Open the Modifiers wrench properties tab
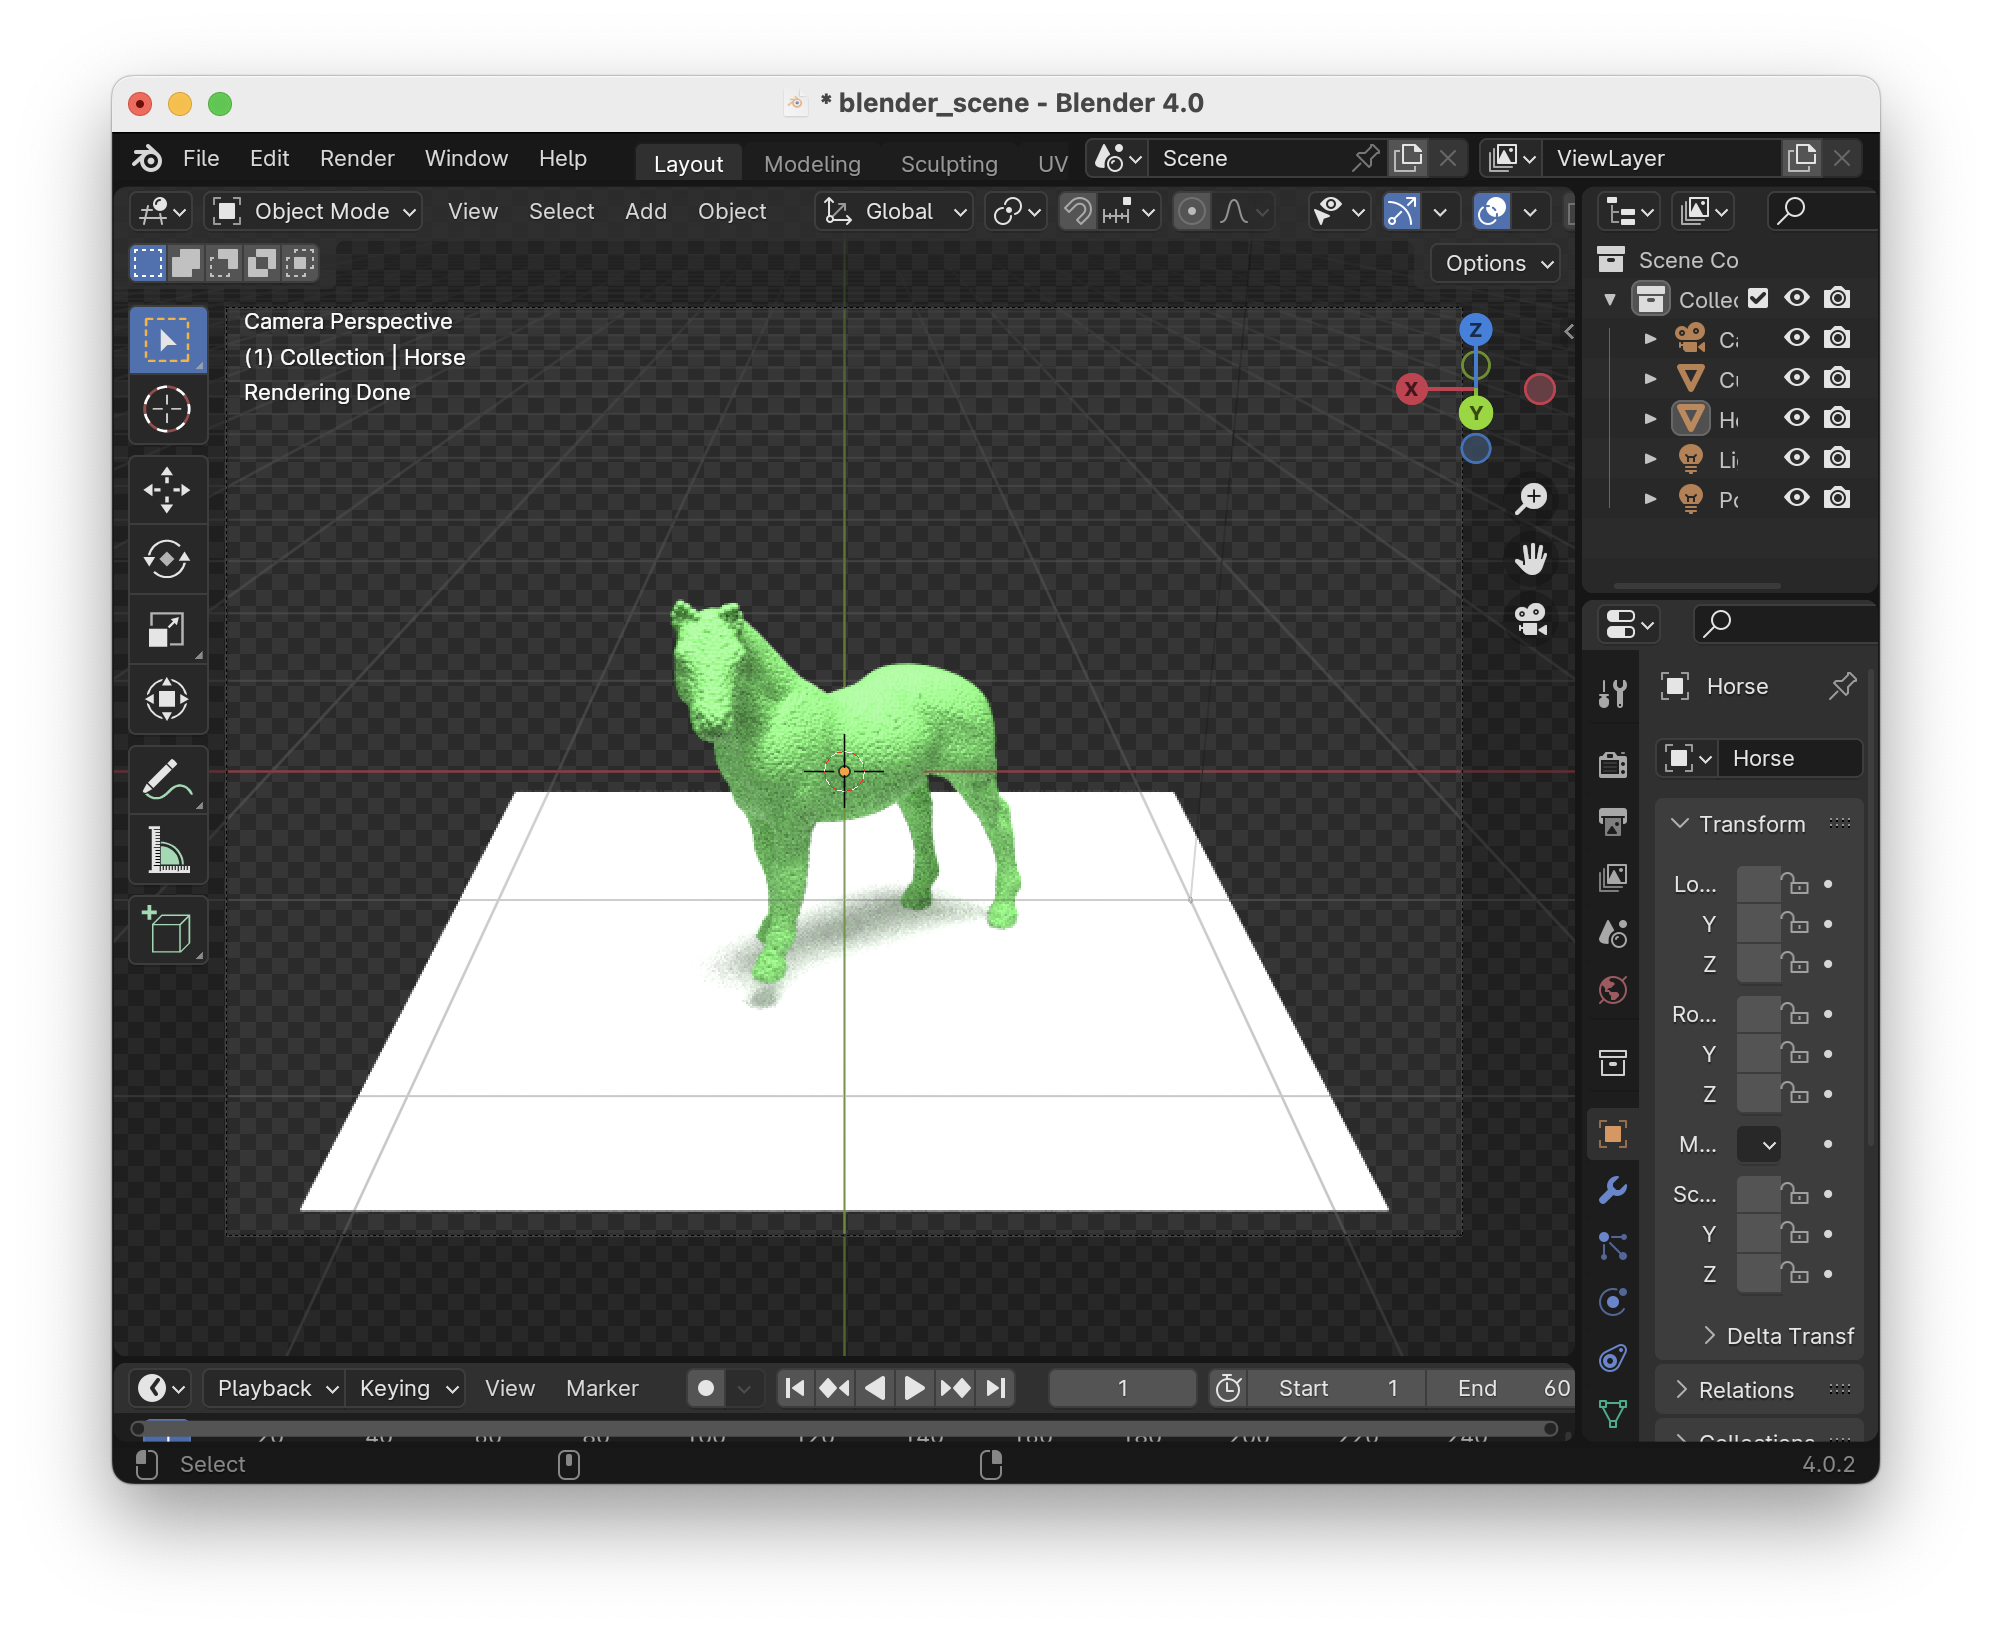The image size is (1992, 1632). [1612, 1190]
